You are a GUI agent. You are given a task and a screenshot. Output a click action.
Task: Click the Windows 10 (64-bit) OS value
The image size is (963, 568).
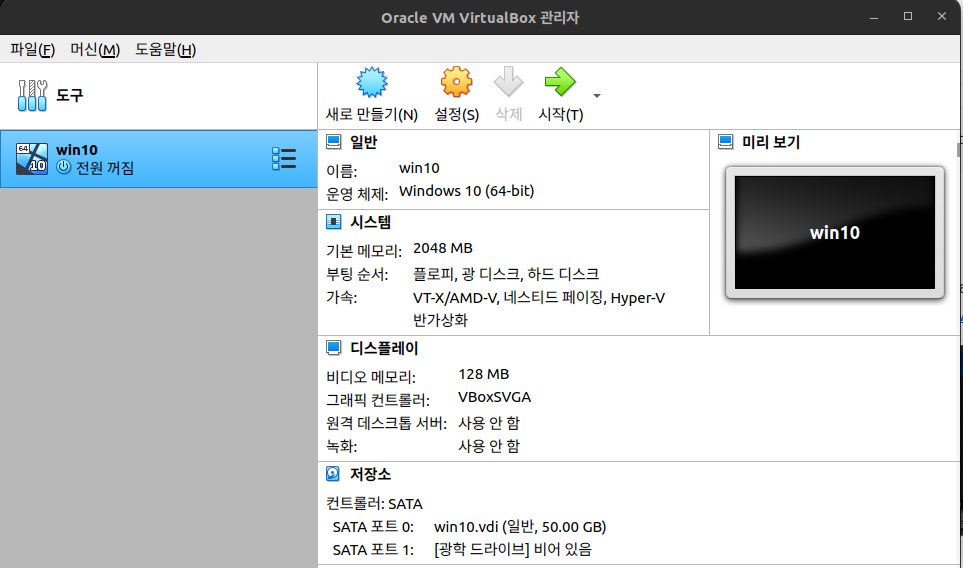pyautogui.click(x=467, y=191)
